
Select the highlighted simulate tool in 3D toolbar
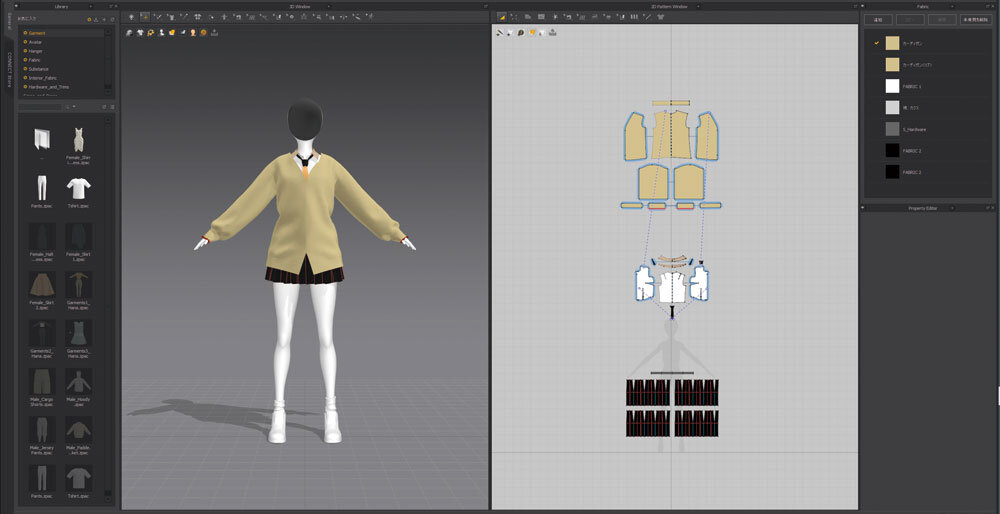pos(145,18)
